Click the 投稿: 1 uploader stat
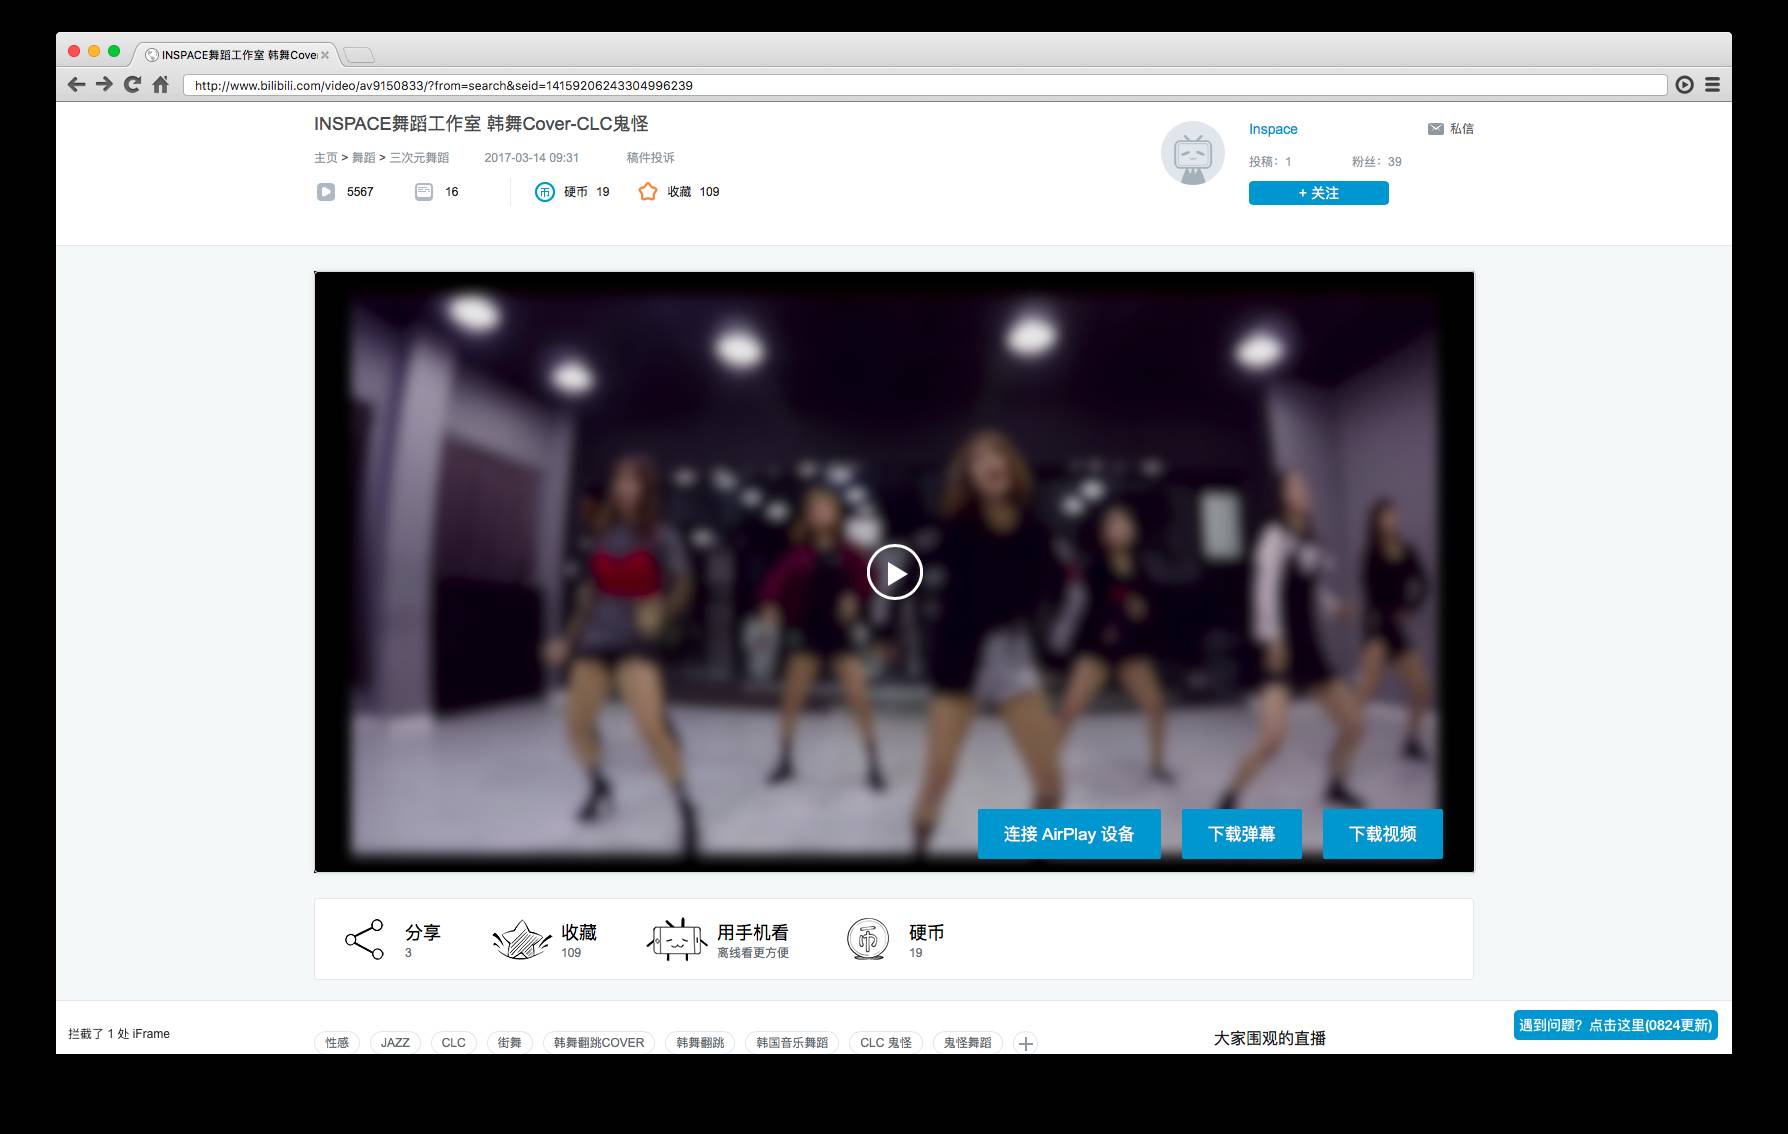This screenshot has height=1134, width=1788. (x=1270, y=162)
